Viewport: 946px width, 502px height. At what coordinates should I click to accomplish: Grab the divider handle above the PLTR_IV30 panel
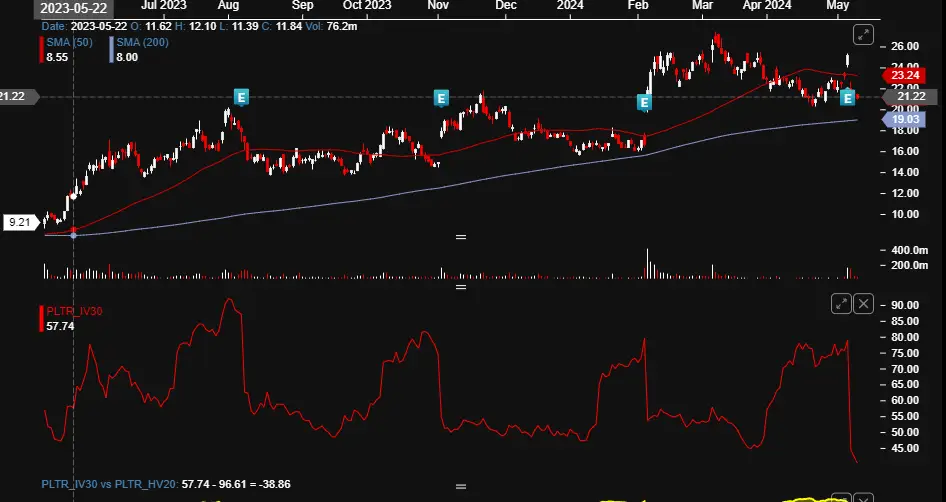(461, 287)
